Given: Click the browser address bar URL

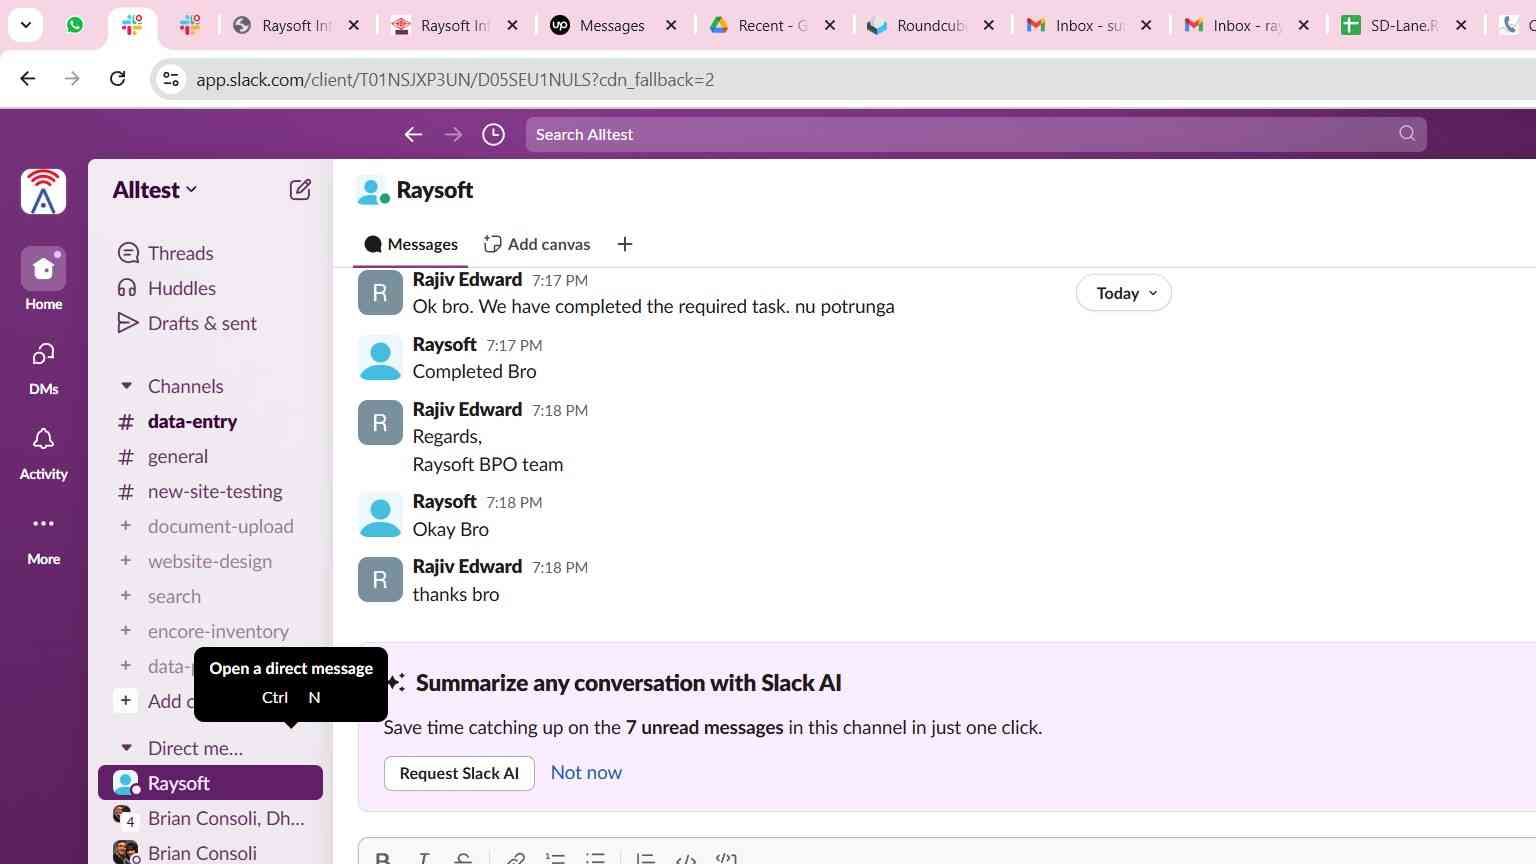Looking at the screenshot, I should point(455,80).
